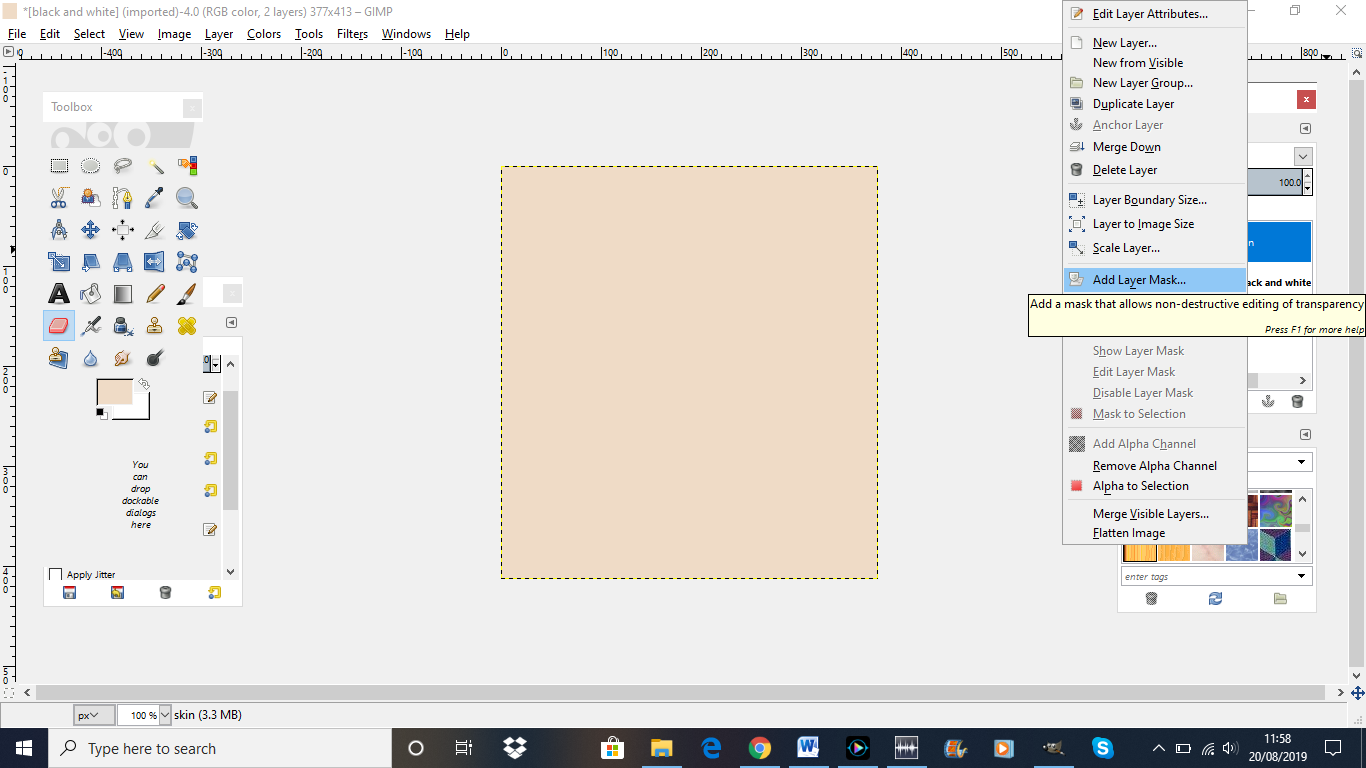1366x768 pixels.
Task: Click Disable Layer Mask entry
Action: tap(1142, 392)
